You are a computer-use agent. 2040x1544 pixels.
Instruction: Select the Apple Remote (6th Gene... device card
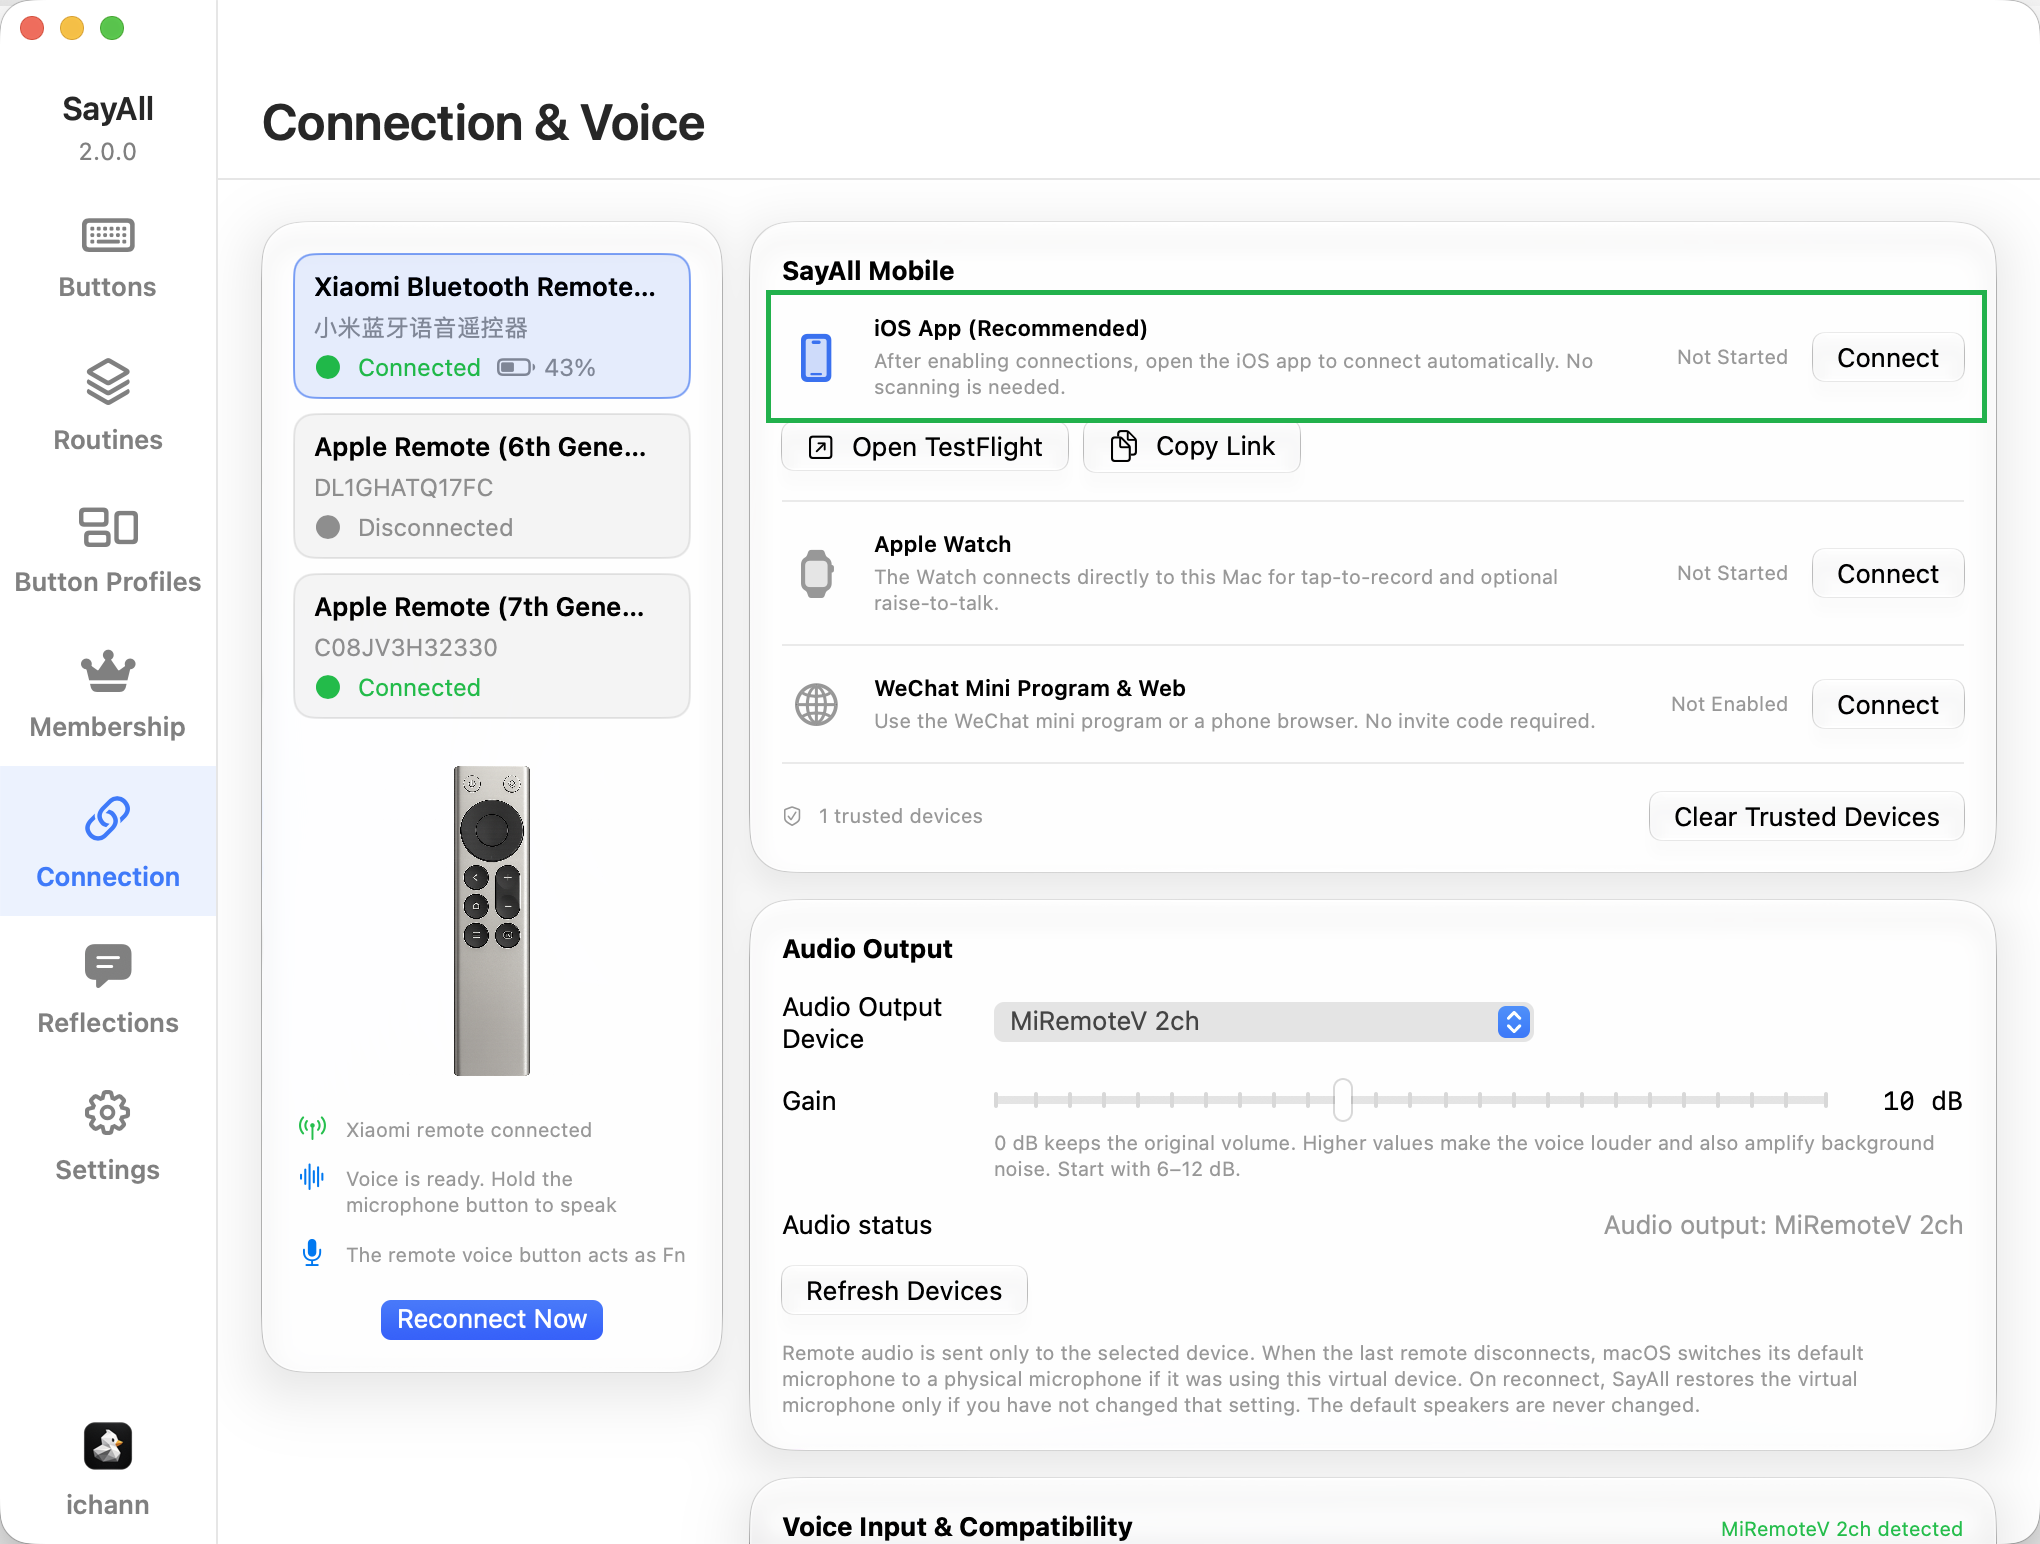pos(492,486)
